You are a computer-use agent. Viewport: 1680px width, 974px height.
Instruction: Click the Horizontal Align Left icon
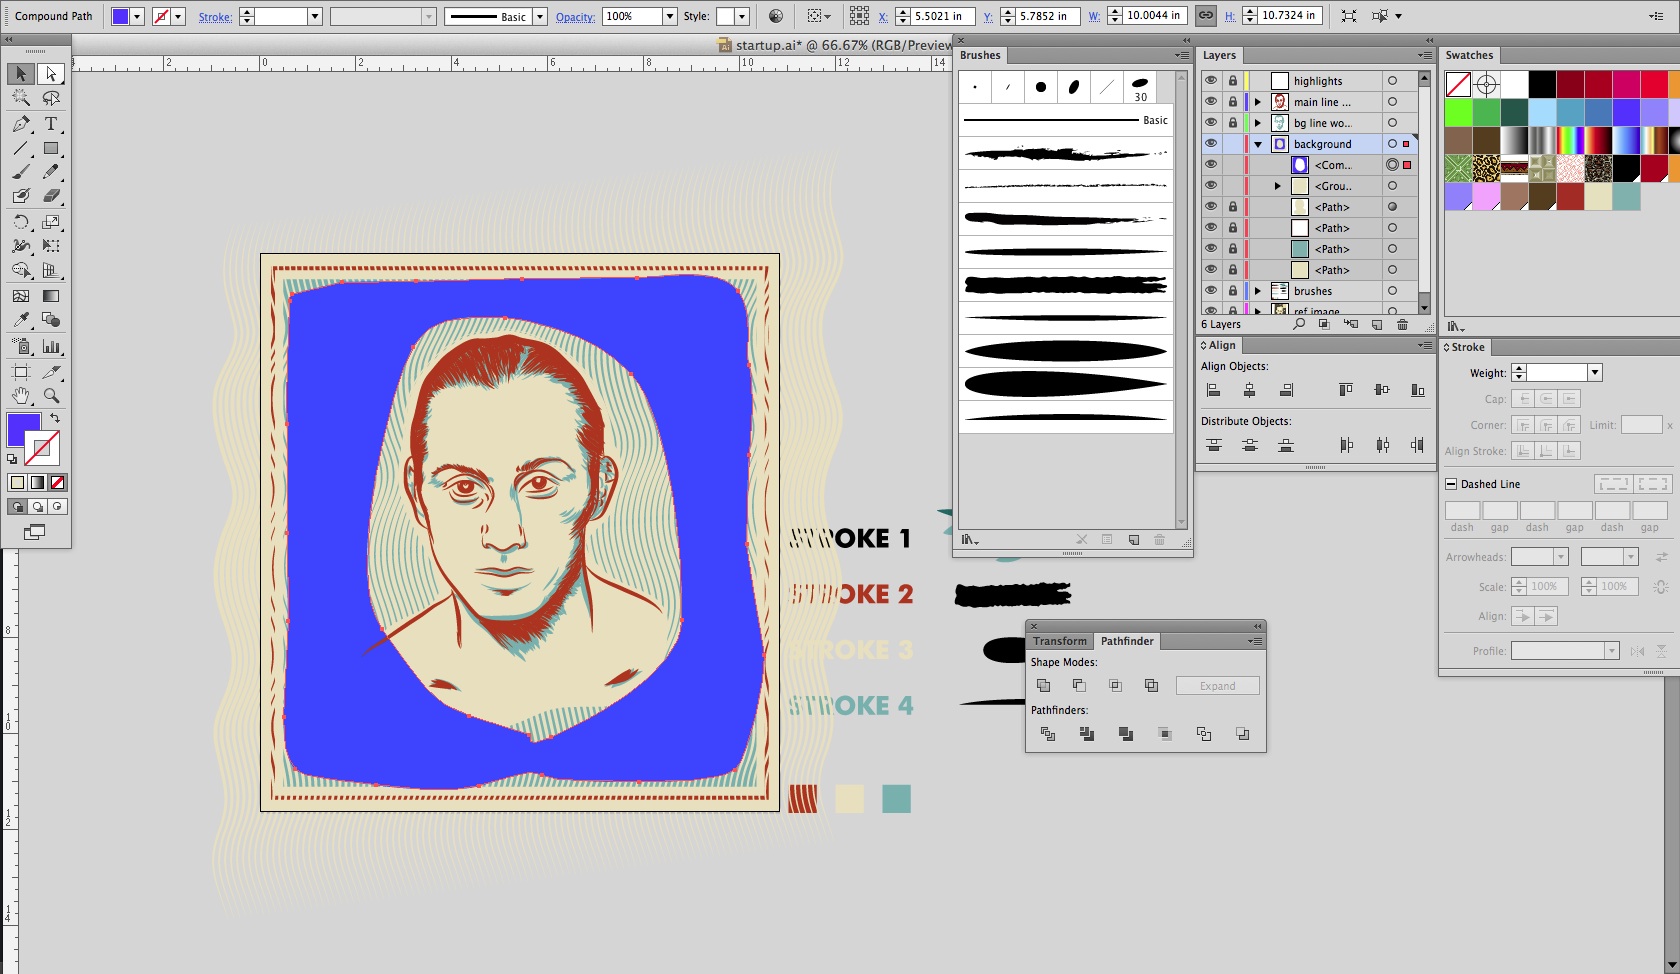pyautogui.click(x=1213, y=390)
